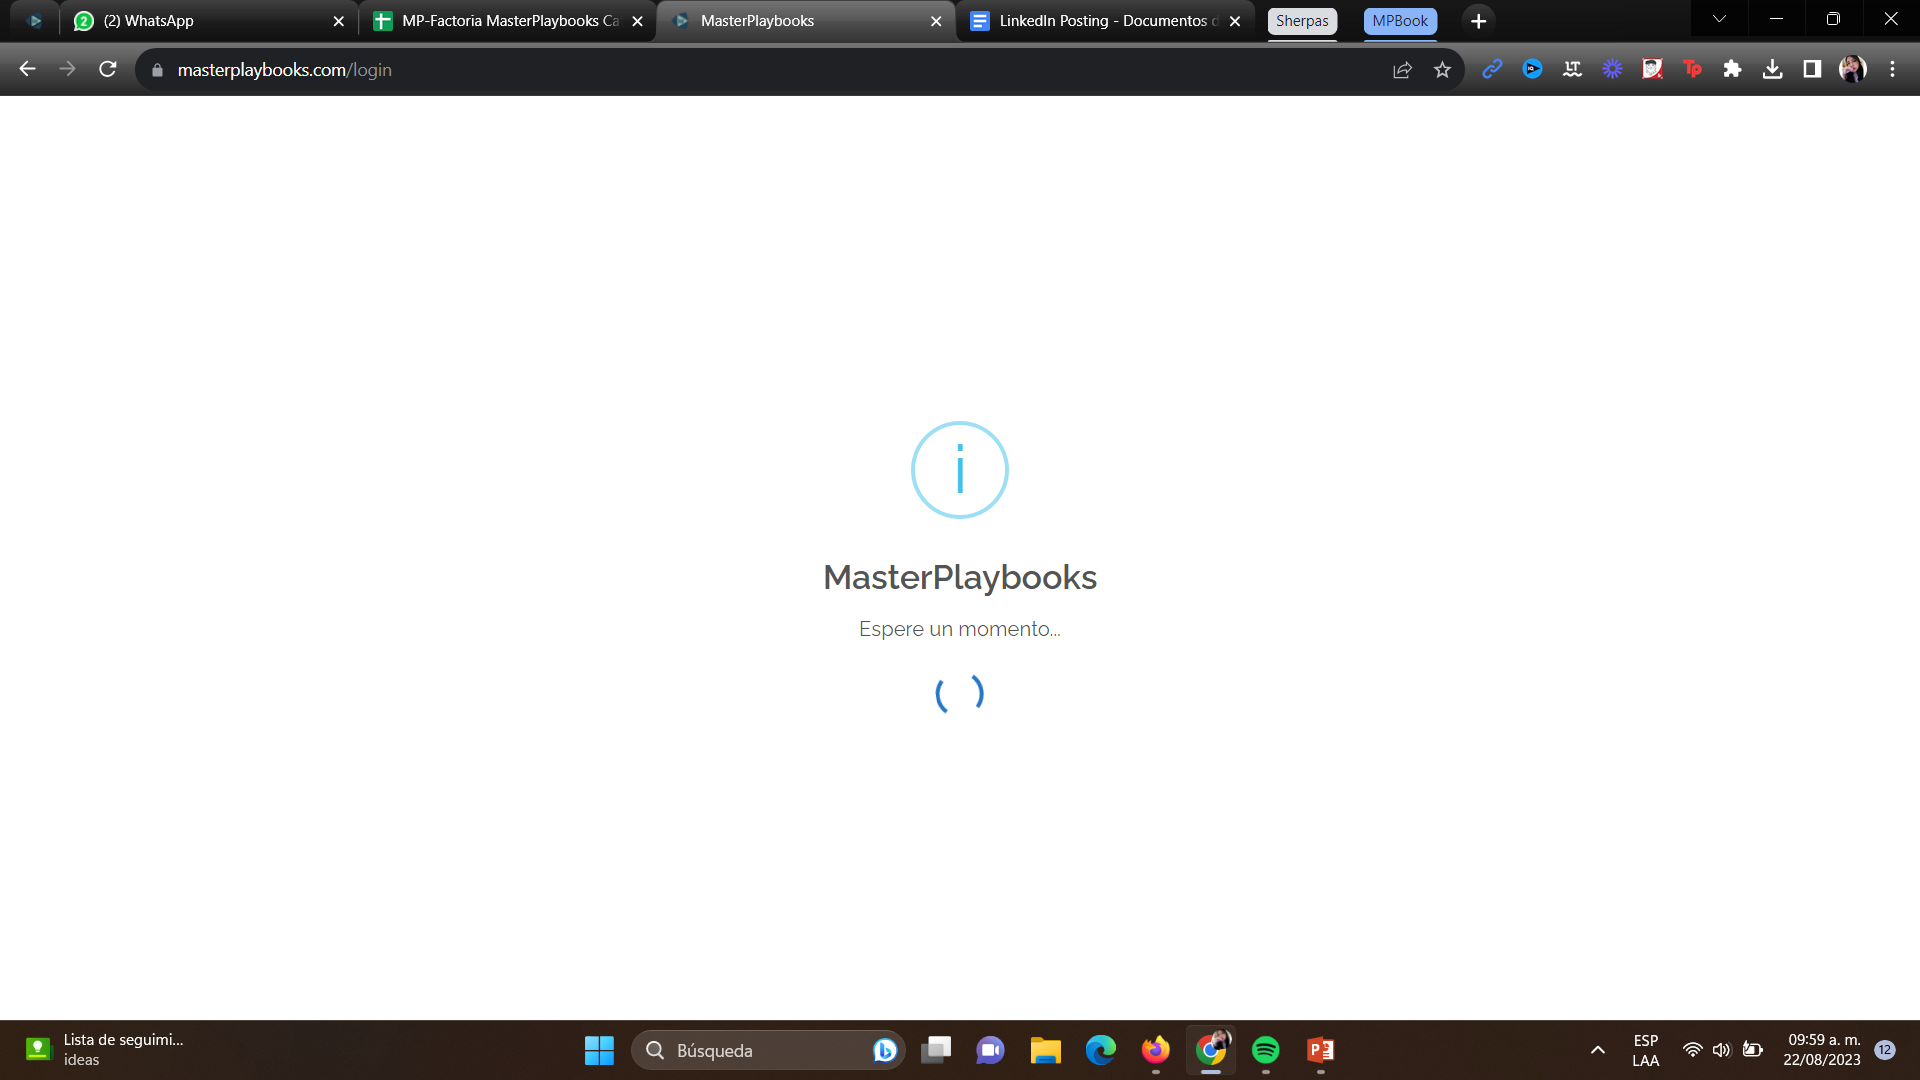Open the red-and-white image extension icon
1920x1080 pixels.
pyautogui.click(x=1652, y=69)
